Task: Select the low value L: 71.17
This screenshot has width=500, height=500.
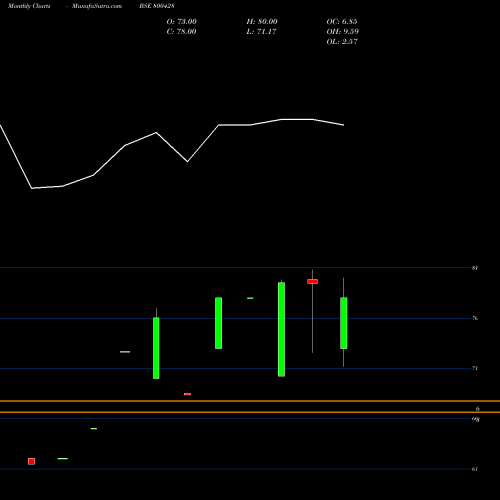Action: pos(262,32)
